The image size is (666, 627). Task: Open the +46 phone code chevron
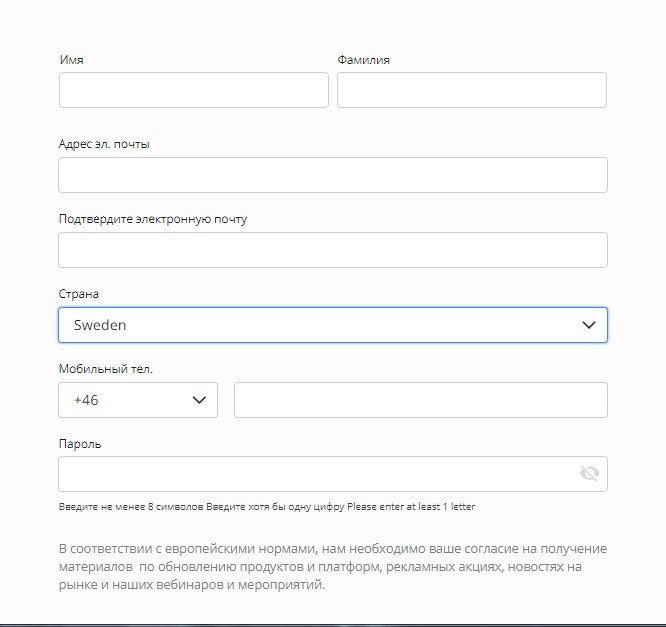tap(199, 400)
